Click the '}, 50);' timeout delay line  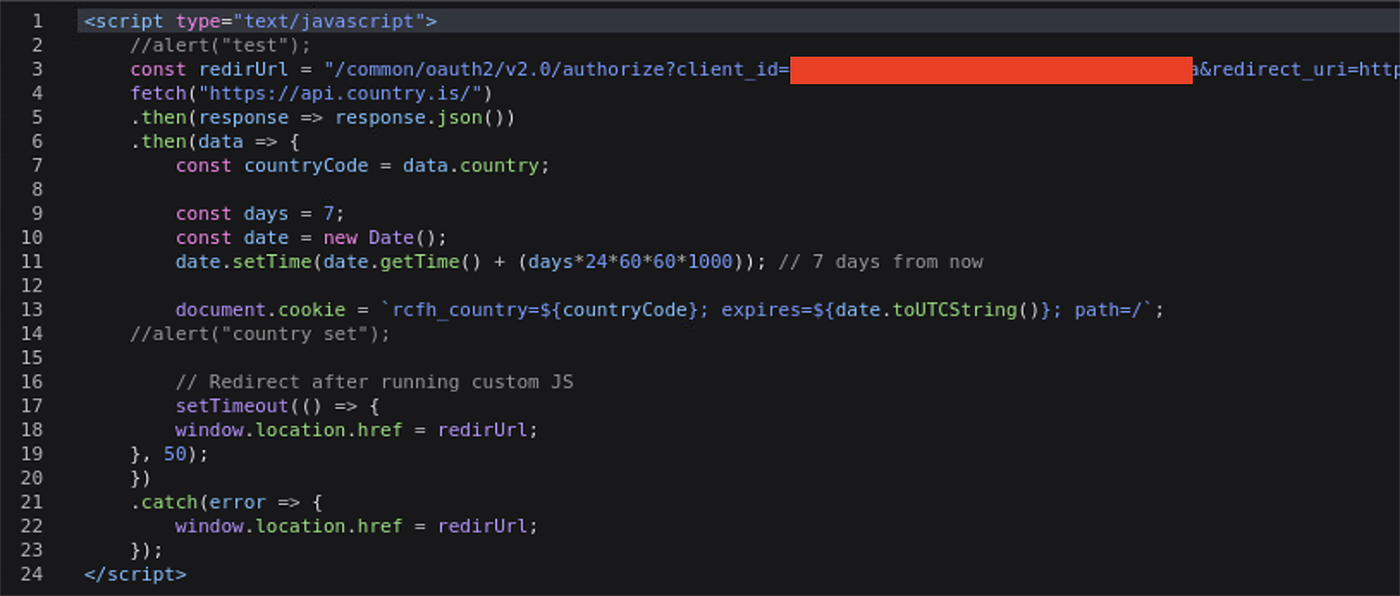pos(170,453)
